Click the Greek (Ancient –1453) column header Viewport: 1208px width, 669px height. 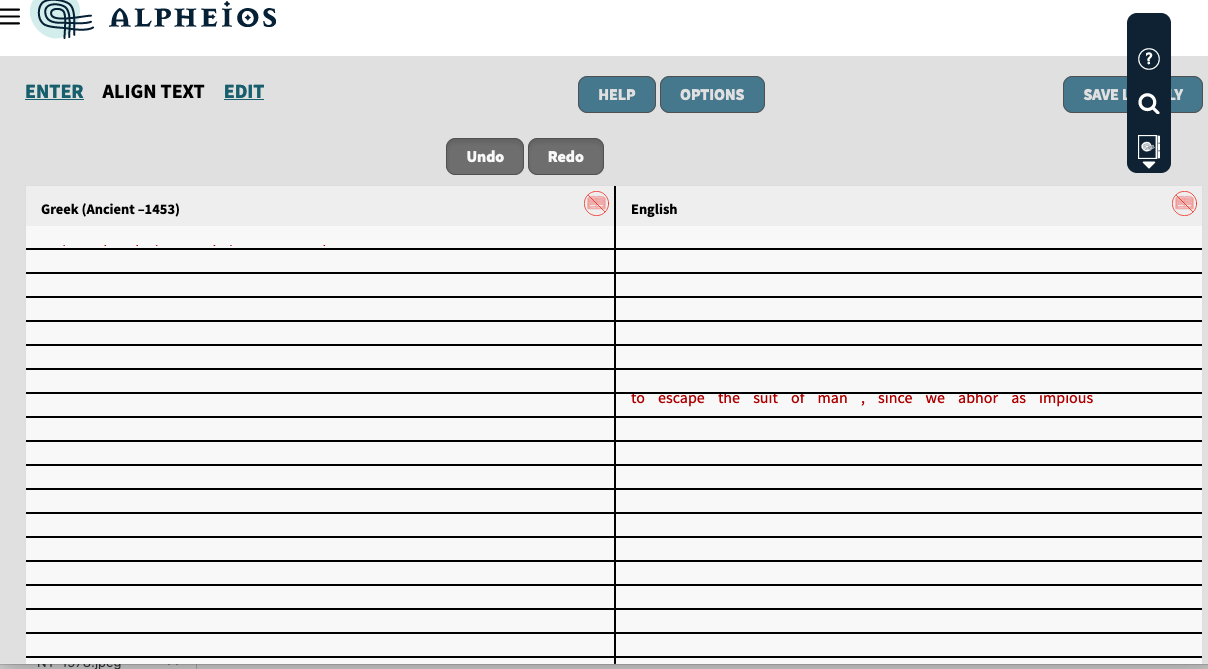(110, 209)
